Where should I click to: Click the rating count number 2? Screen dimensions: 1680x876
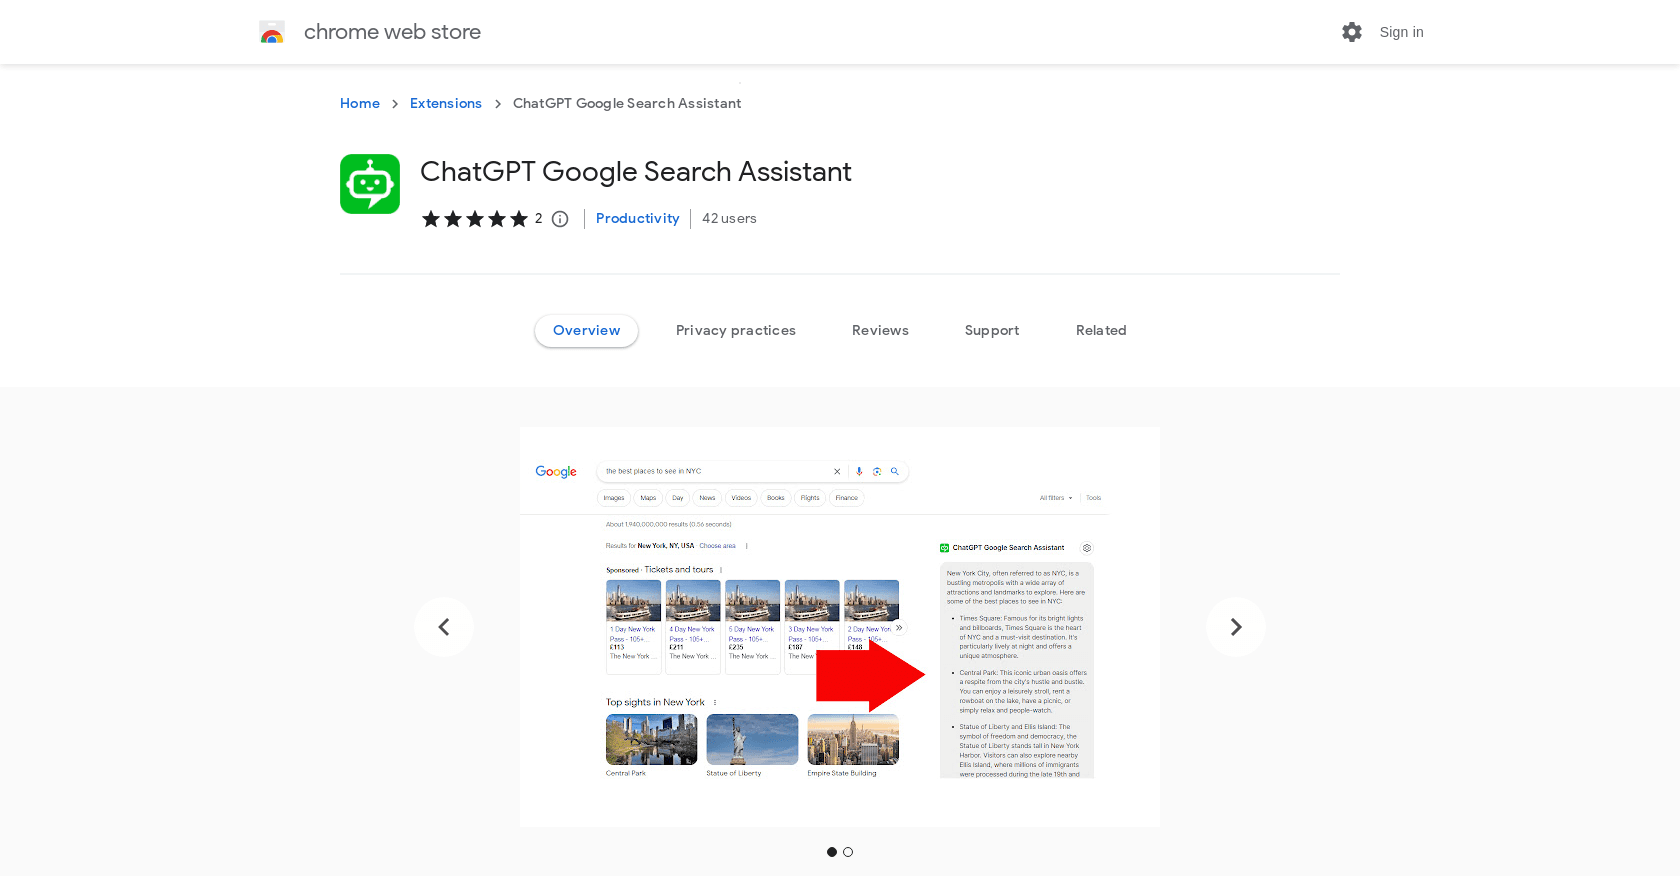click(x=538, y=219)
